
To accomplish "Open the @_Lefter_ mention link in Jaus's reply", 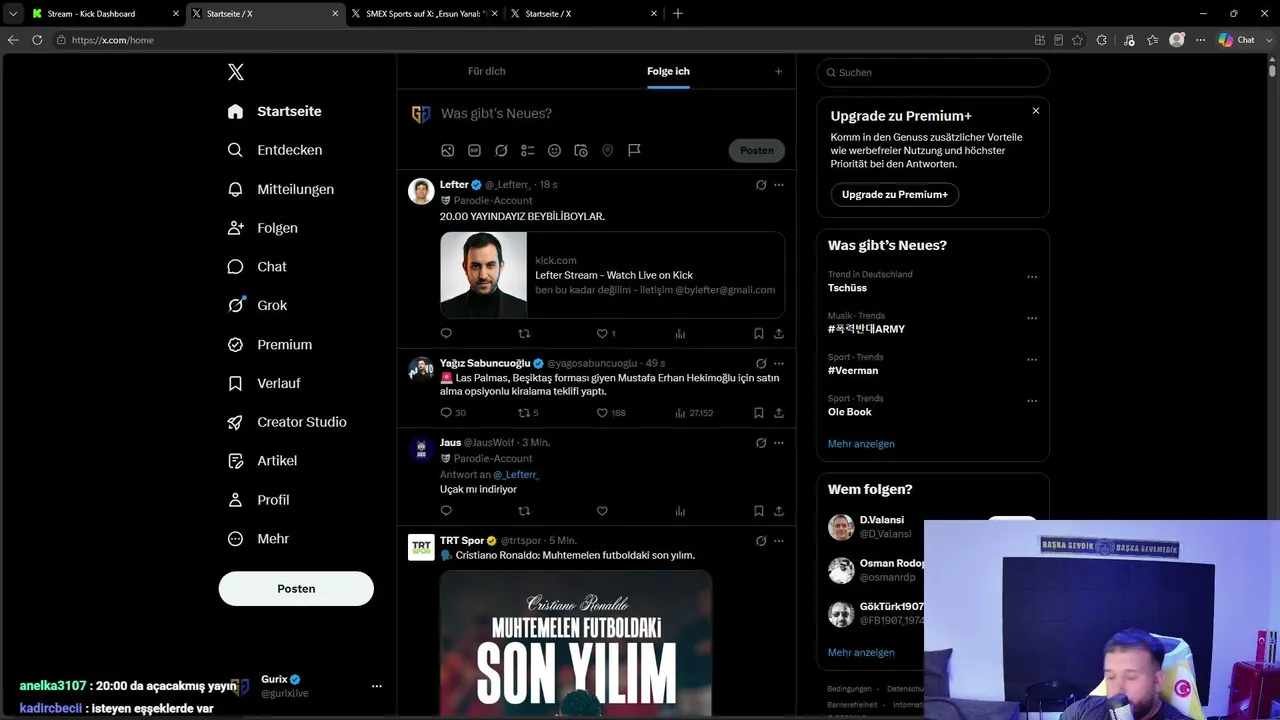I will click(516, 475).
